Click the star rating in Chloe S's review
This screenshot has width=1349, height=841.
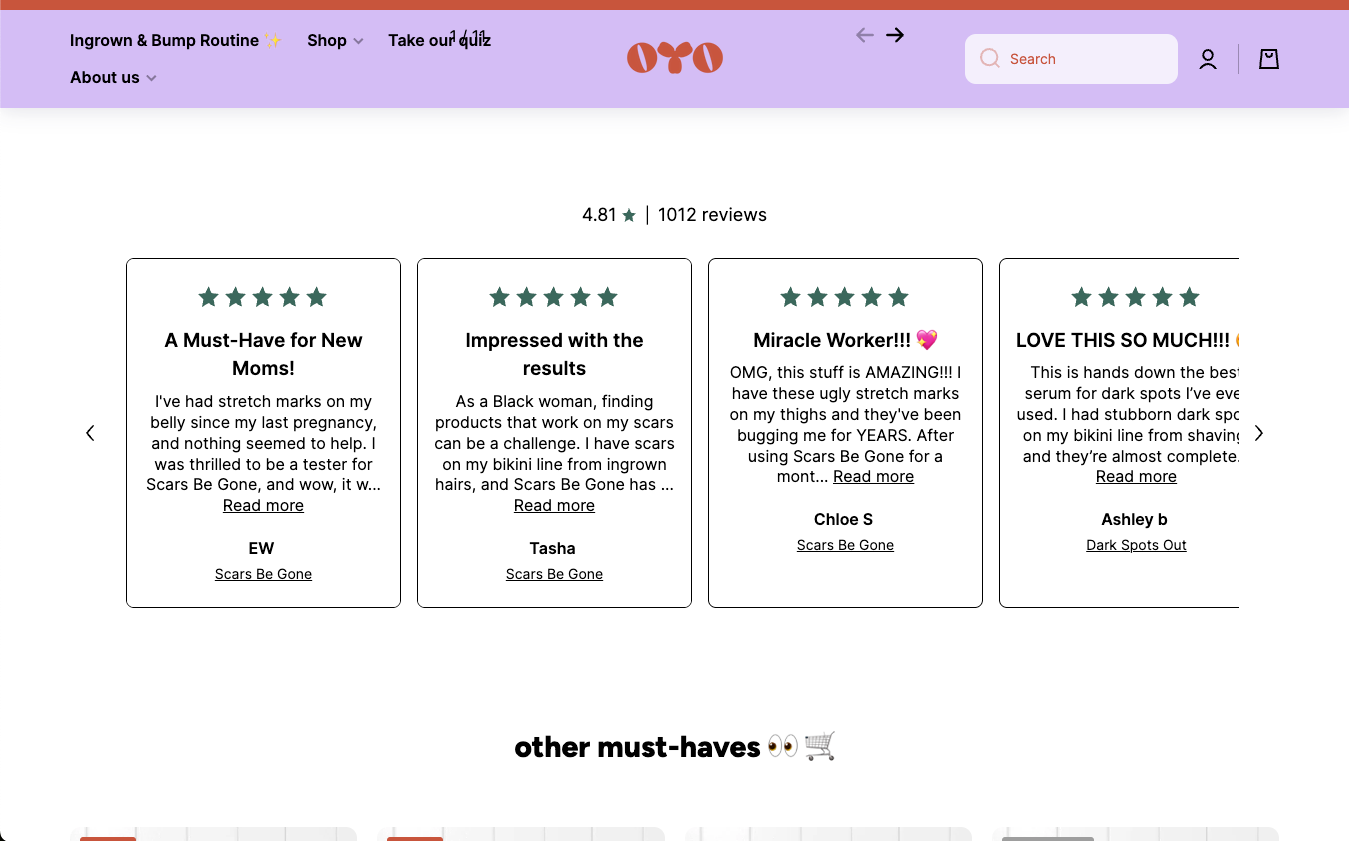pyautogui.click(x=845, y=297)
